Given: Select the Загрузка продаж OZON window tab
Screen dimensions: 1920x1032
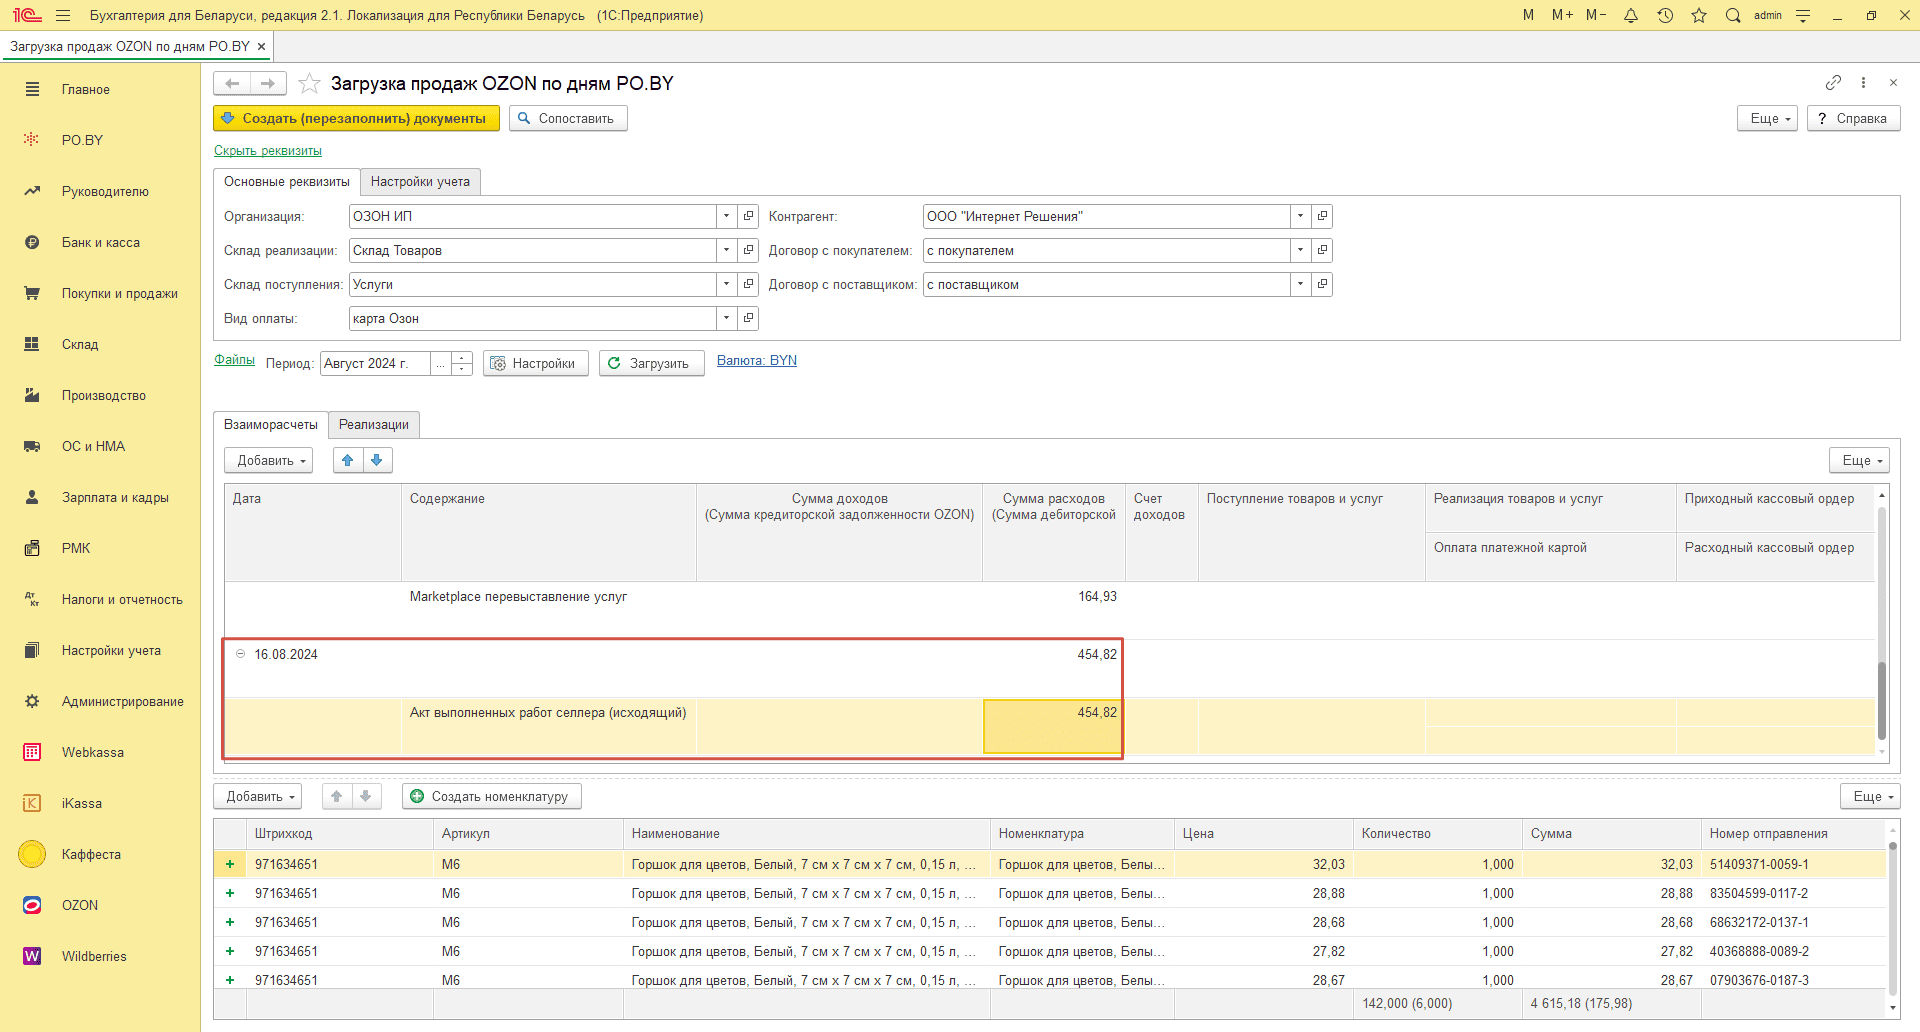Looking at the screenshot, I should [x=130, y=46].
